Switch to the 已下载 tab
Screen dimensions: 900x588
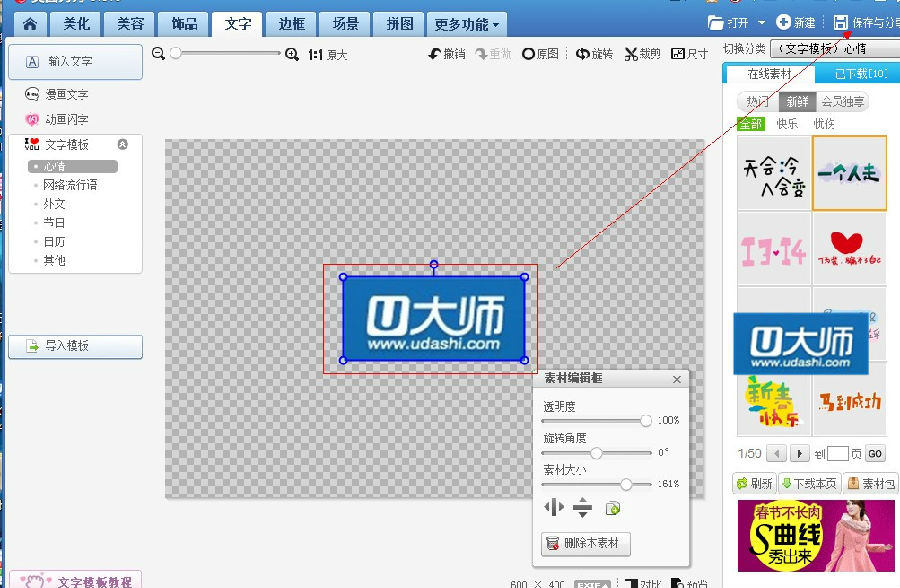(859, 74)
